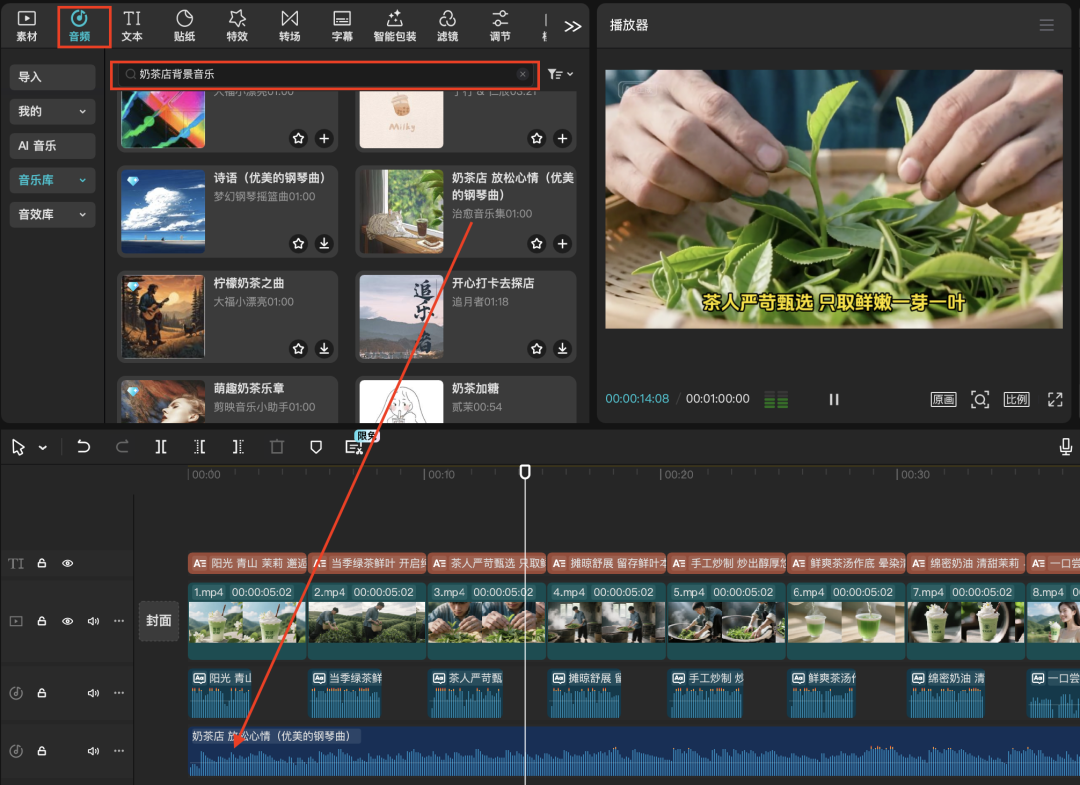This screenshot has height=785, width=1080.
Task: Add 开心打卡去探店 track with plus icon
Action: [562, 349]
